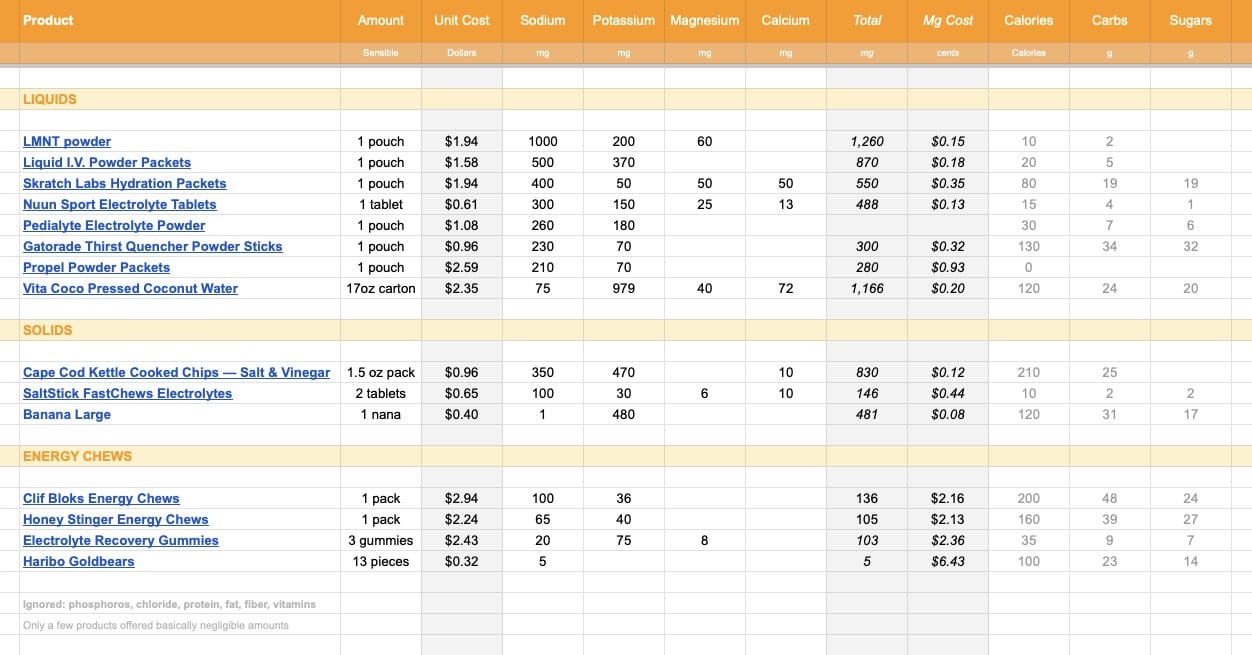Screen dimensions: 1252x655
Task: Open Honey Stinger Energy Chews link
Action: tap(116, 519)
